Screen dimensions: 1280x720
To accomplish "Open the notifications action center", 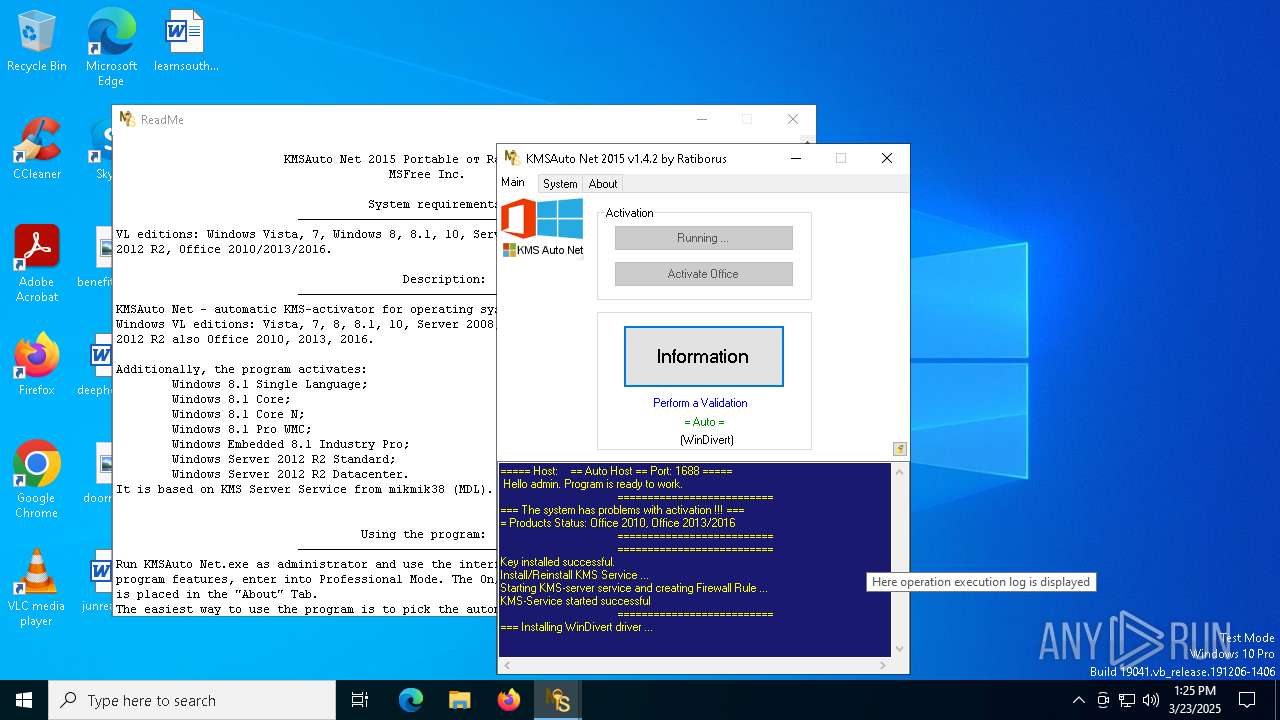I will click(x=1247, y=700).
